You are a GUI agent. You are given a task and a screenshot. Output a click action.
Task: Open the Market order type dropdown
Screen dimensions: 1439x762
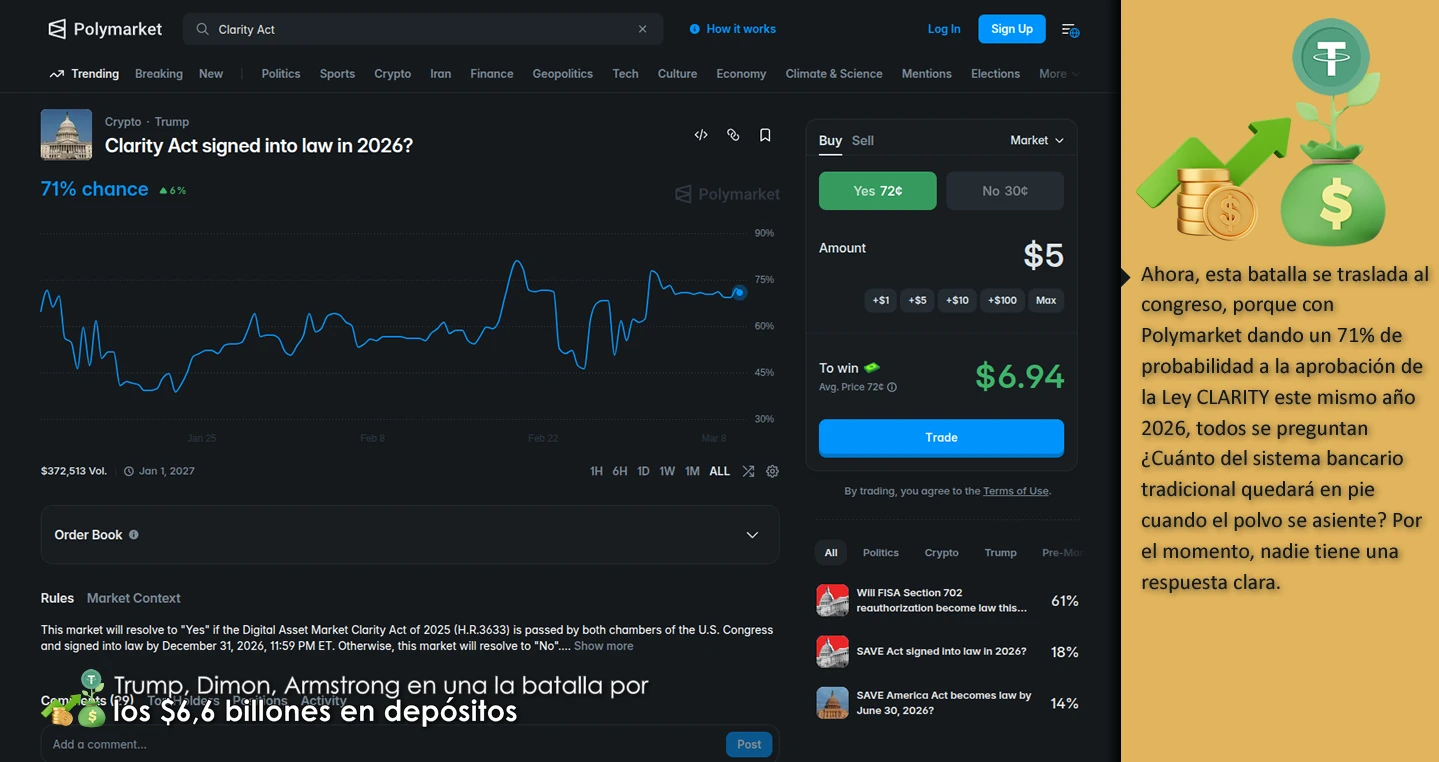pyautogui.click(x=1036, y=141)
